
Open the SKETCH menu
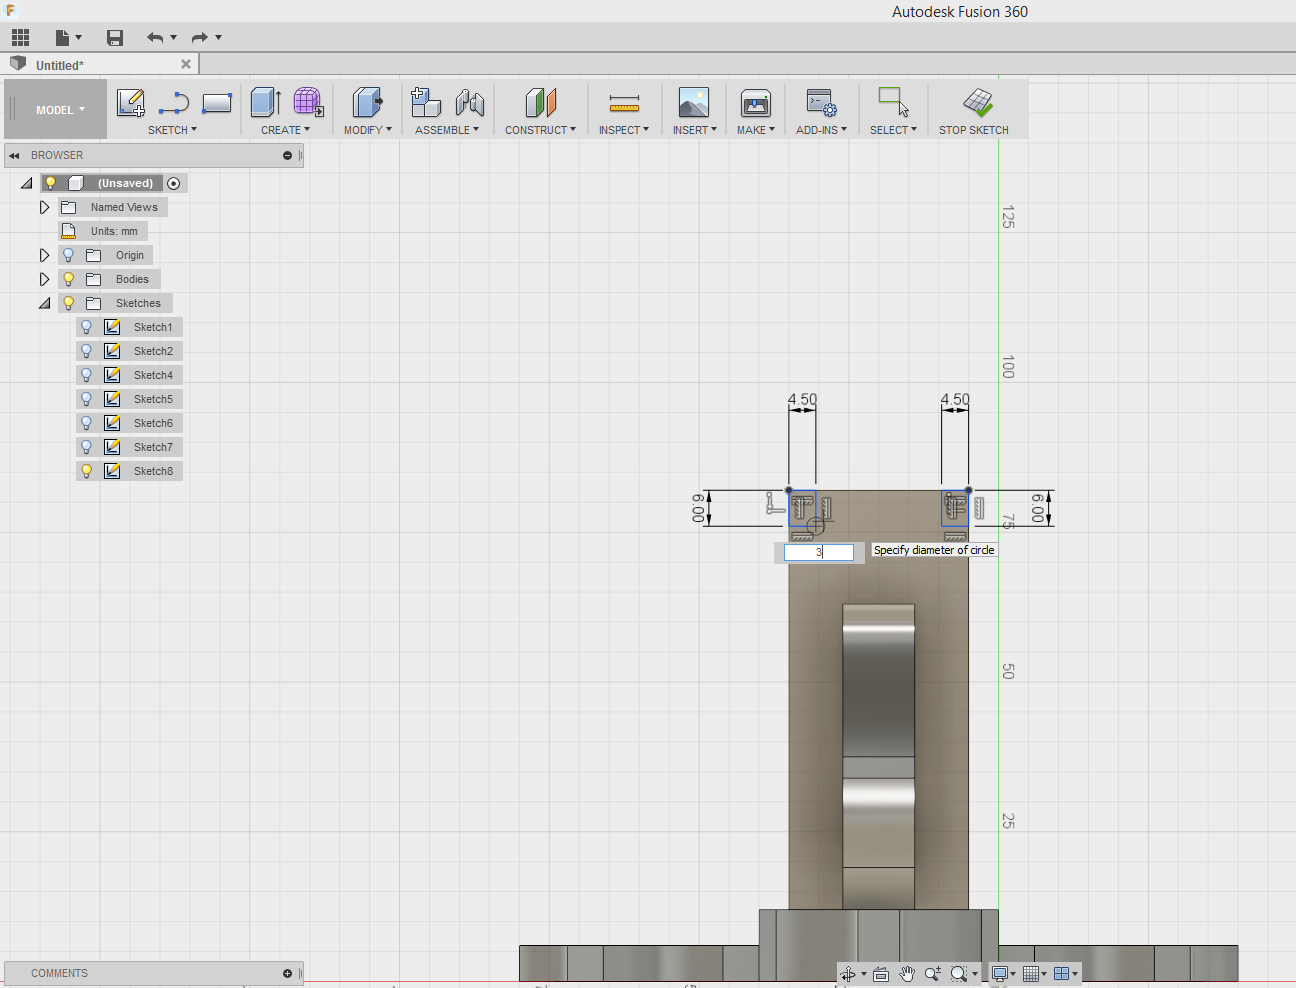[172, 130]
